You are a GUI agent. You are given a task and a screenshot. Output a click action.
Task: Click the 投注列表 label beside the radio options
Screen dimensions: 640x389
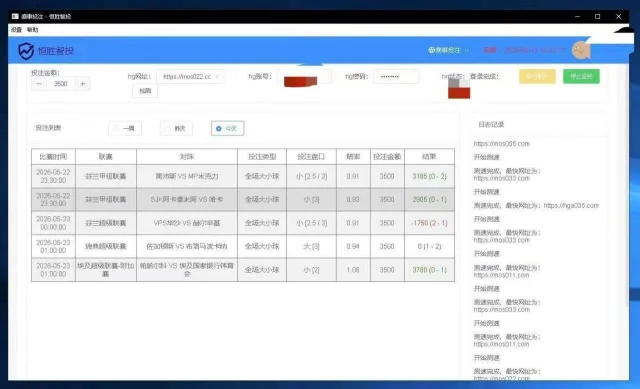(48, 128)
